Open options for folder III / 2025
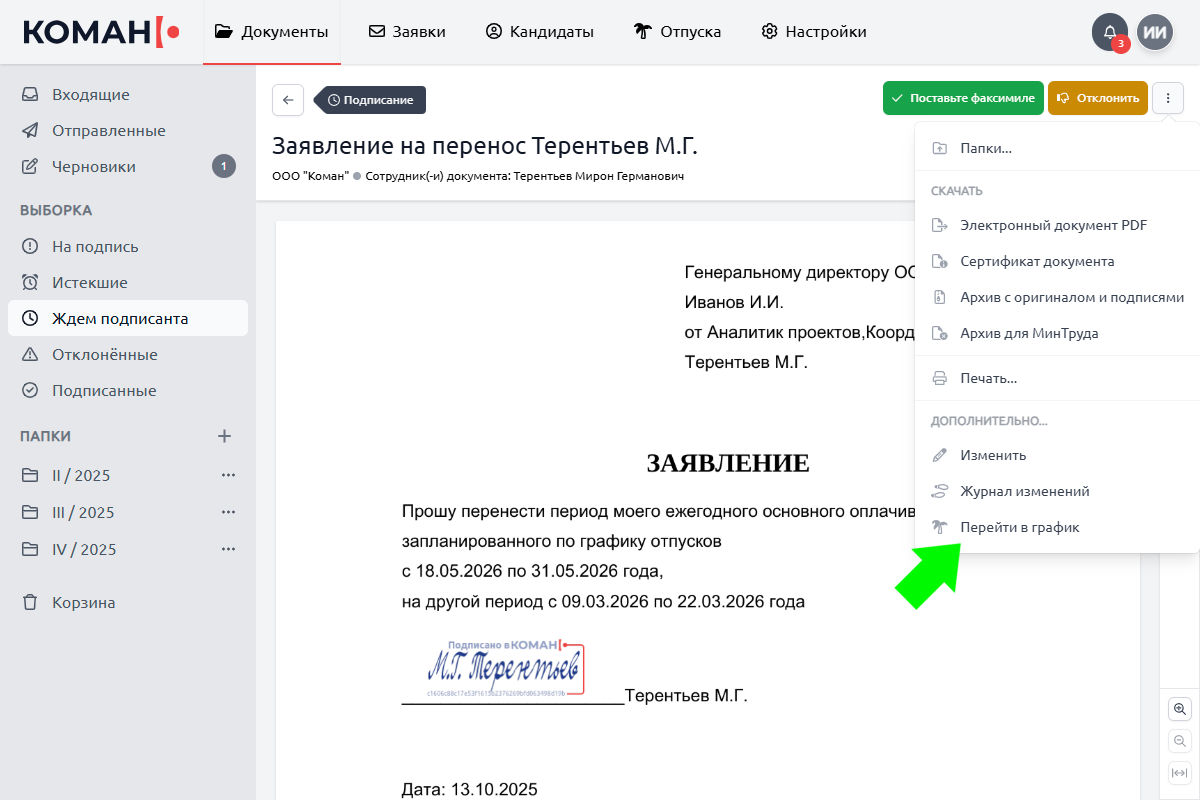The image size is (1200, 800). coord(228,512)
